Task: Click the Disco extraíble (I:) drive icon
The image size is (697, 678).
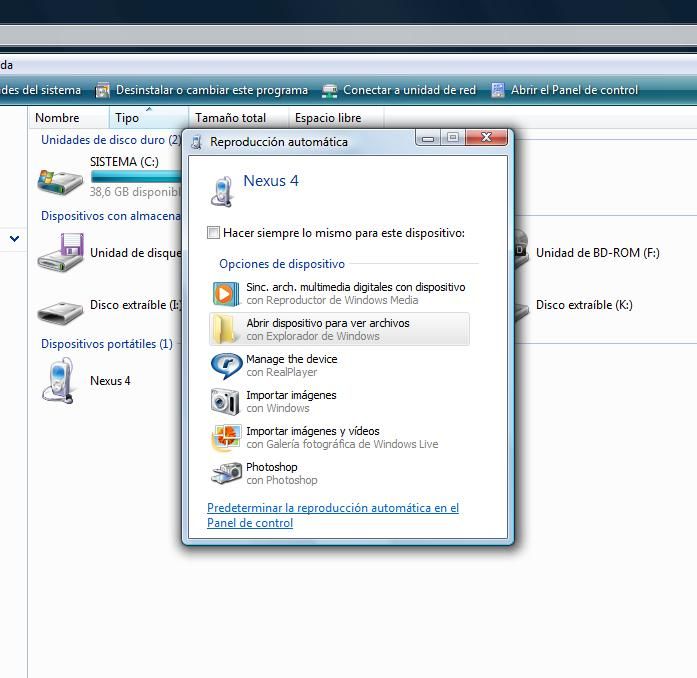Action: pos(60,312)
